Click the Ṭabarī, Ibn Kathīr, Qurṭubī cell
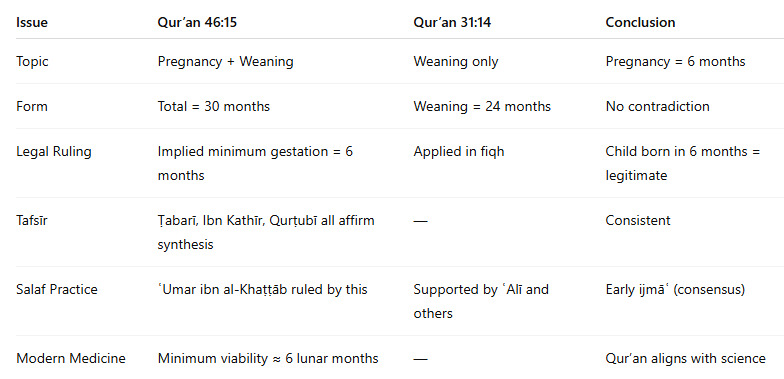The width and height of the screenshot is (784, 379). [266, 232]
